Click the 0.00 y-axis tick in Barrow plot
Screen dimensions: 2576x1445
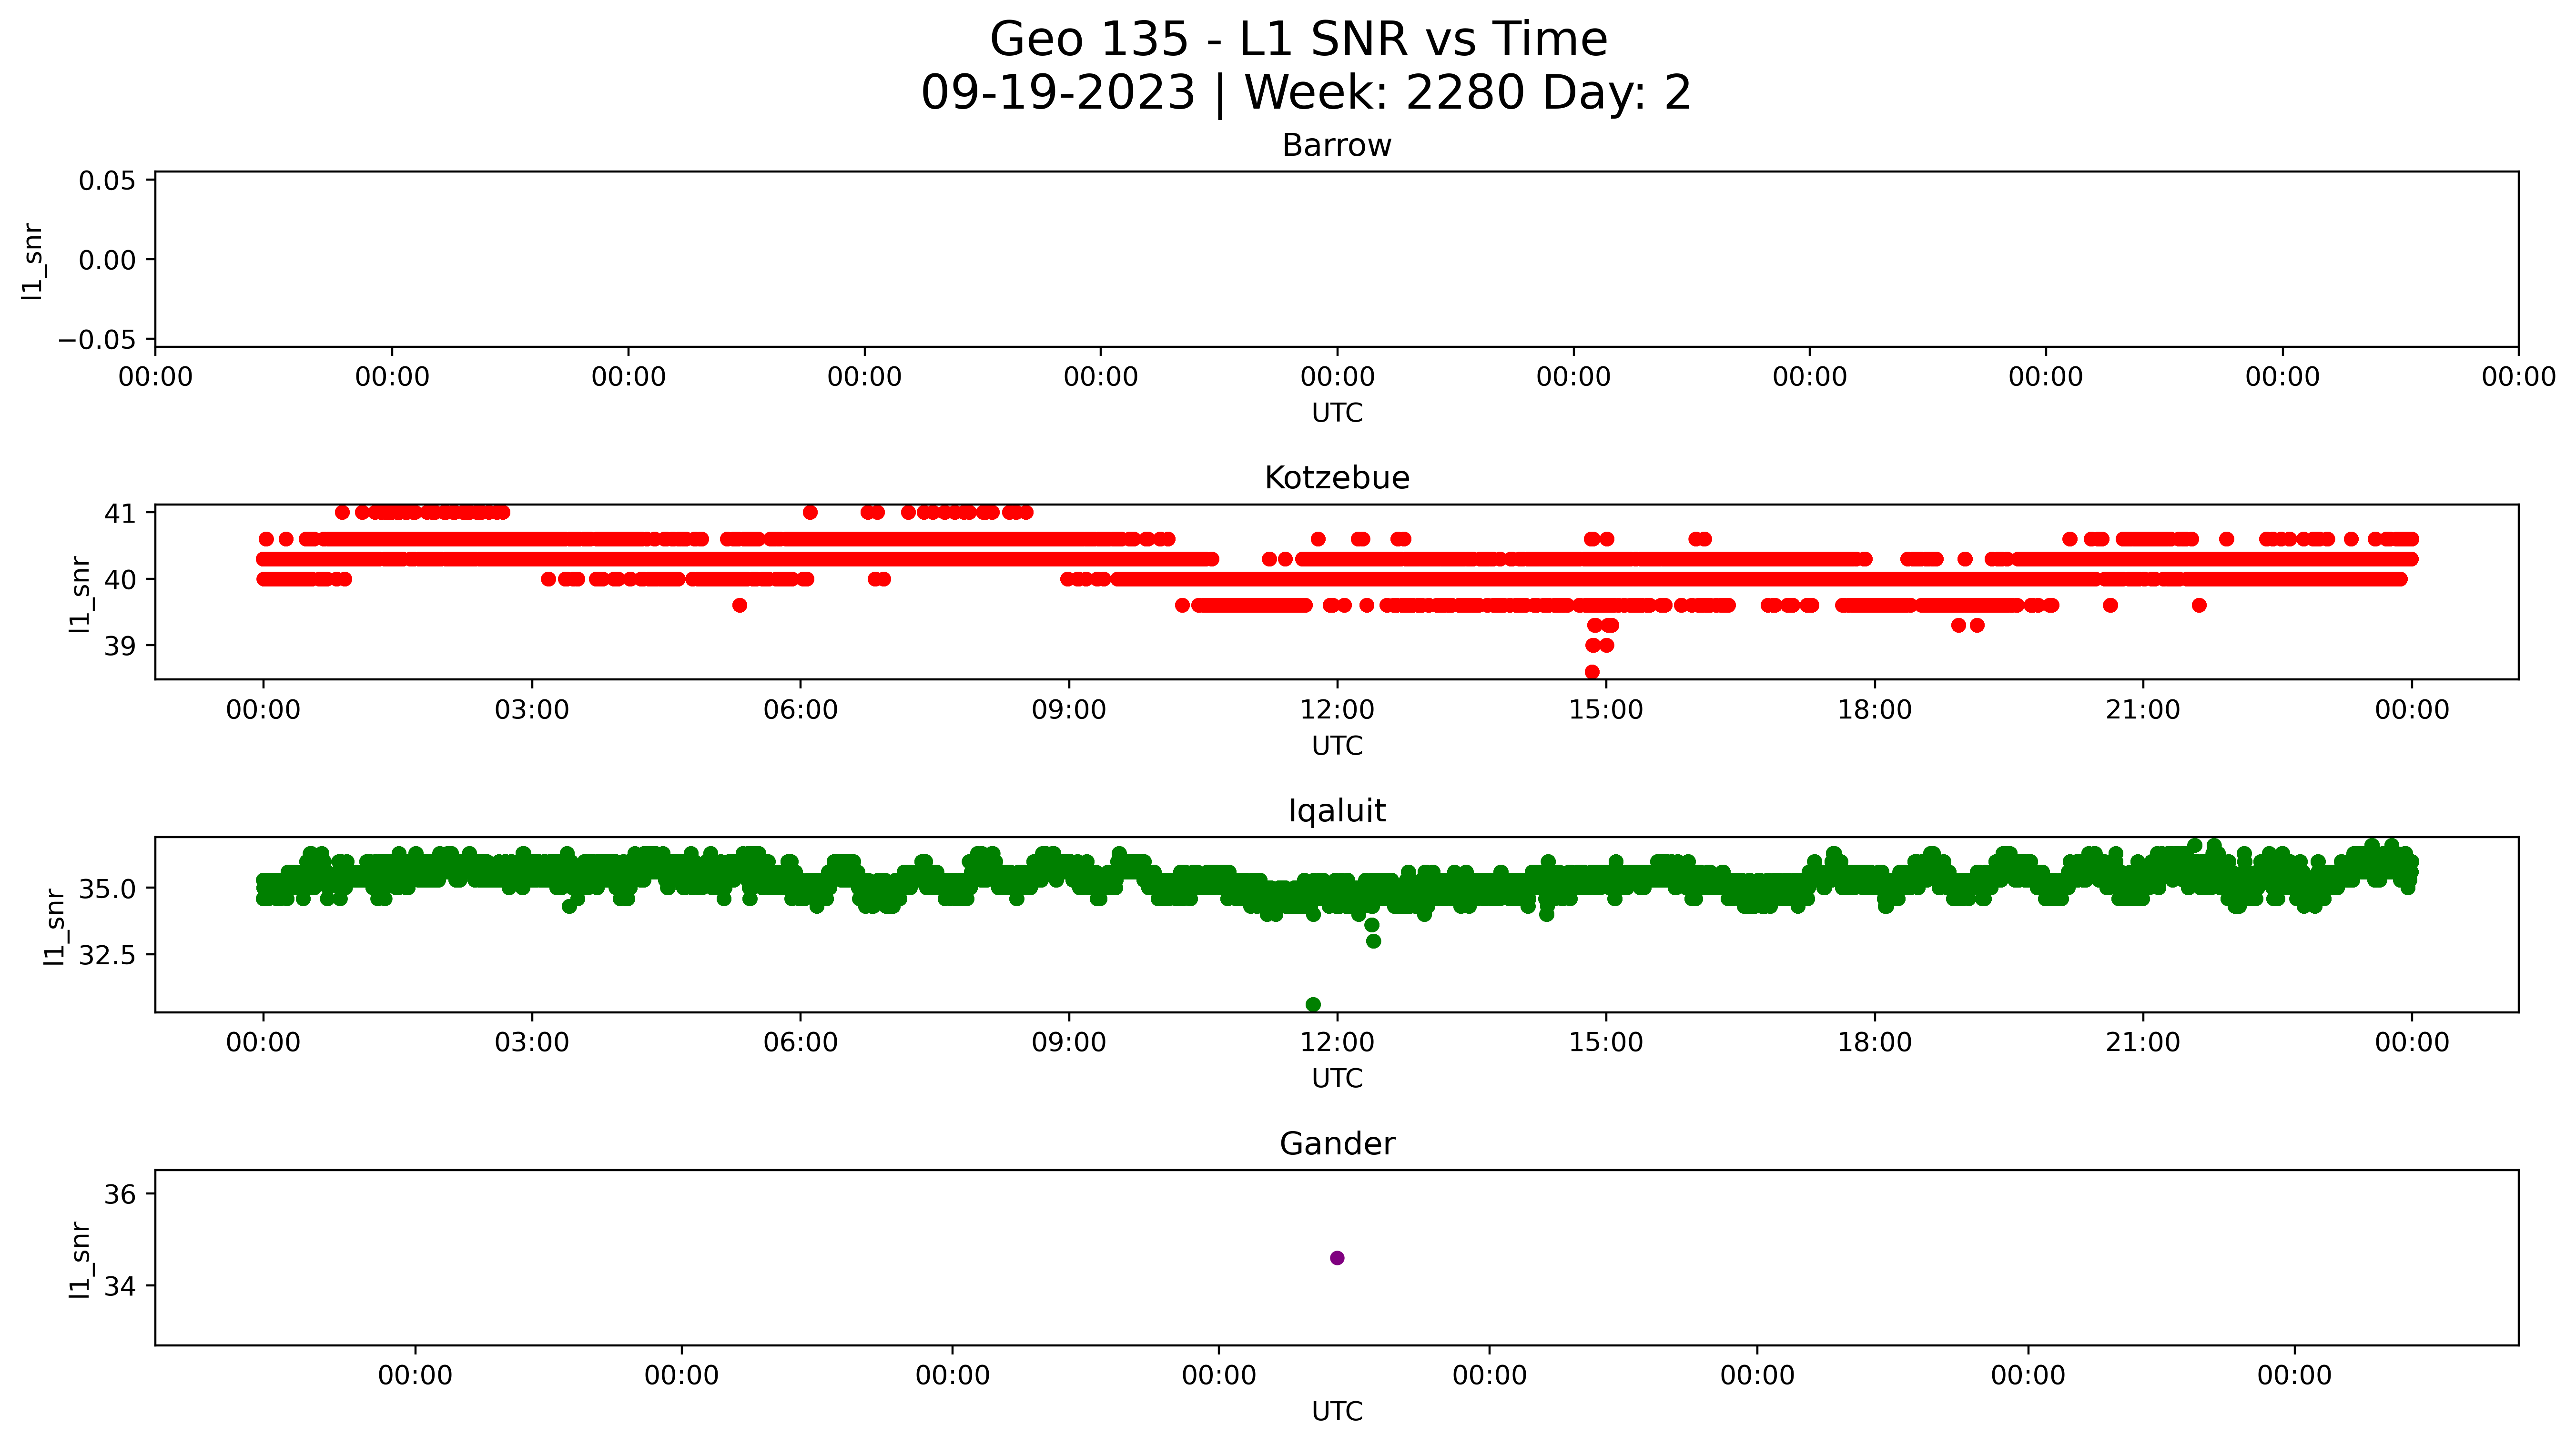click(107, 260)
